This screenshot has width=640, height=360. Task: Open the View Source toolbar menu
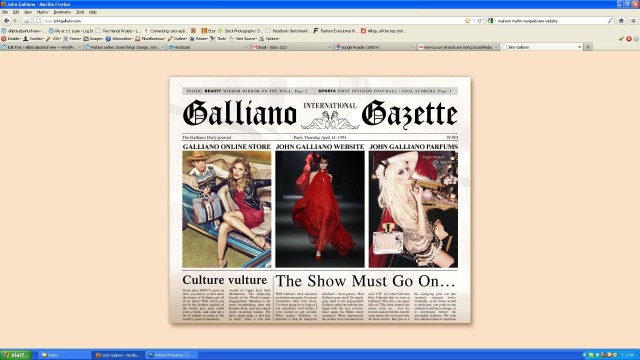[x=243, y=39]
